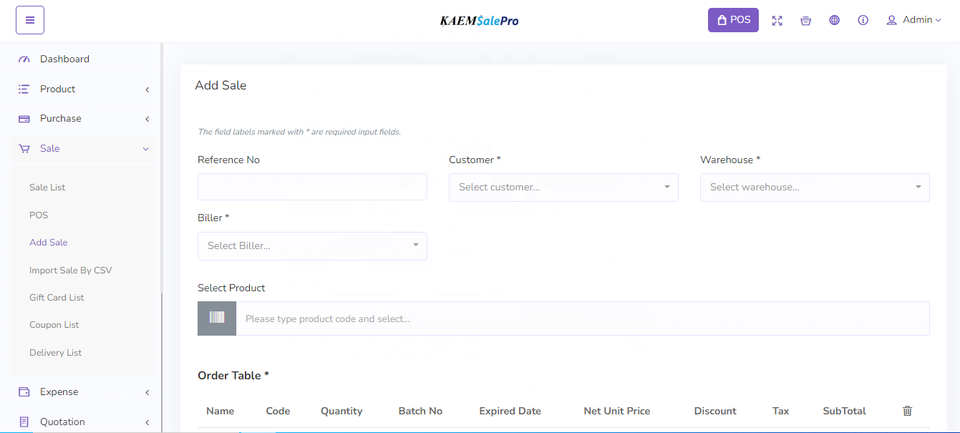Open Sale List in sidebar
960x433 pixels.
click(x=47, y=188)
